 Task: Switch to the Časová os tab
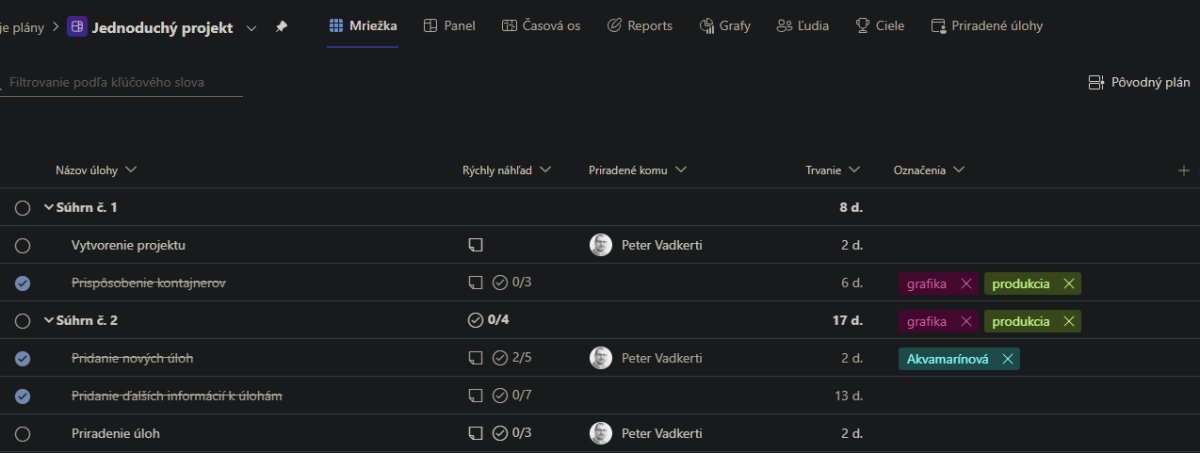[541, 26]
